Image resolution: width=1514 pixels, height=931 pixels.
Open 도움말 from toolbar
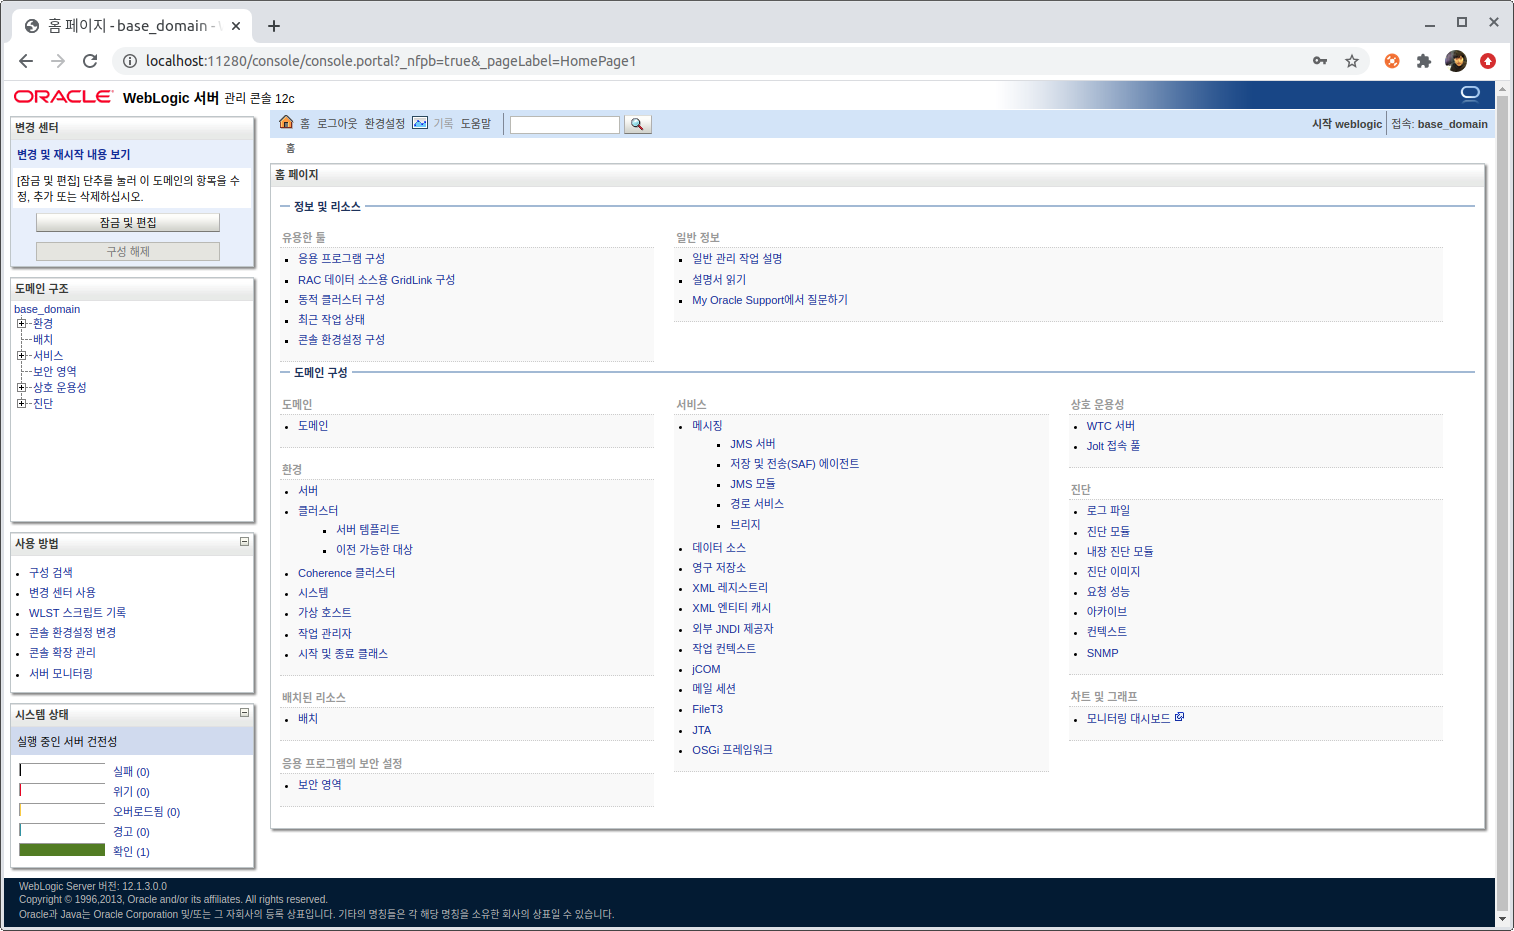pos(476,124)
